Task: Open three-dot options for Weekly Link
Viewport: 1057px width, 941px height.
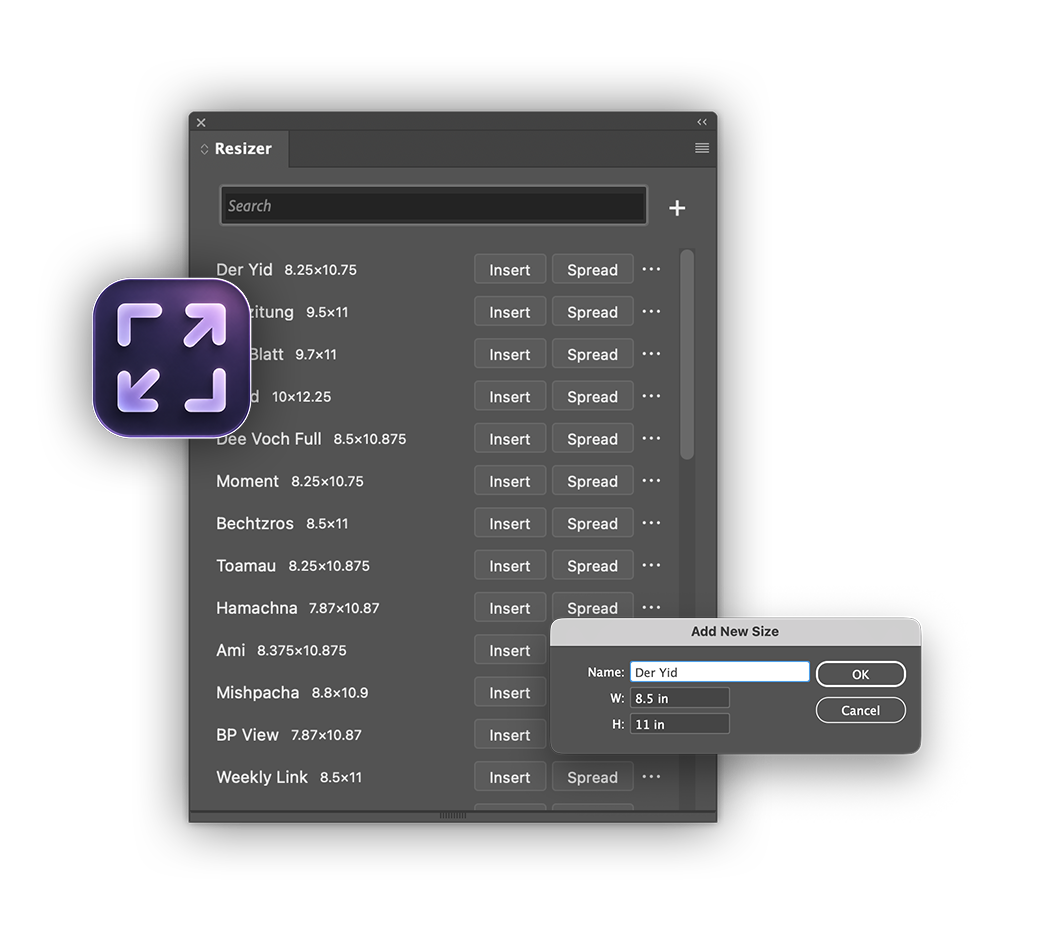Action: click(651, 777)
